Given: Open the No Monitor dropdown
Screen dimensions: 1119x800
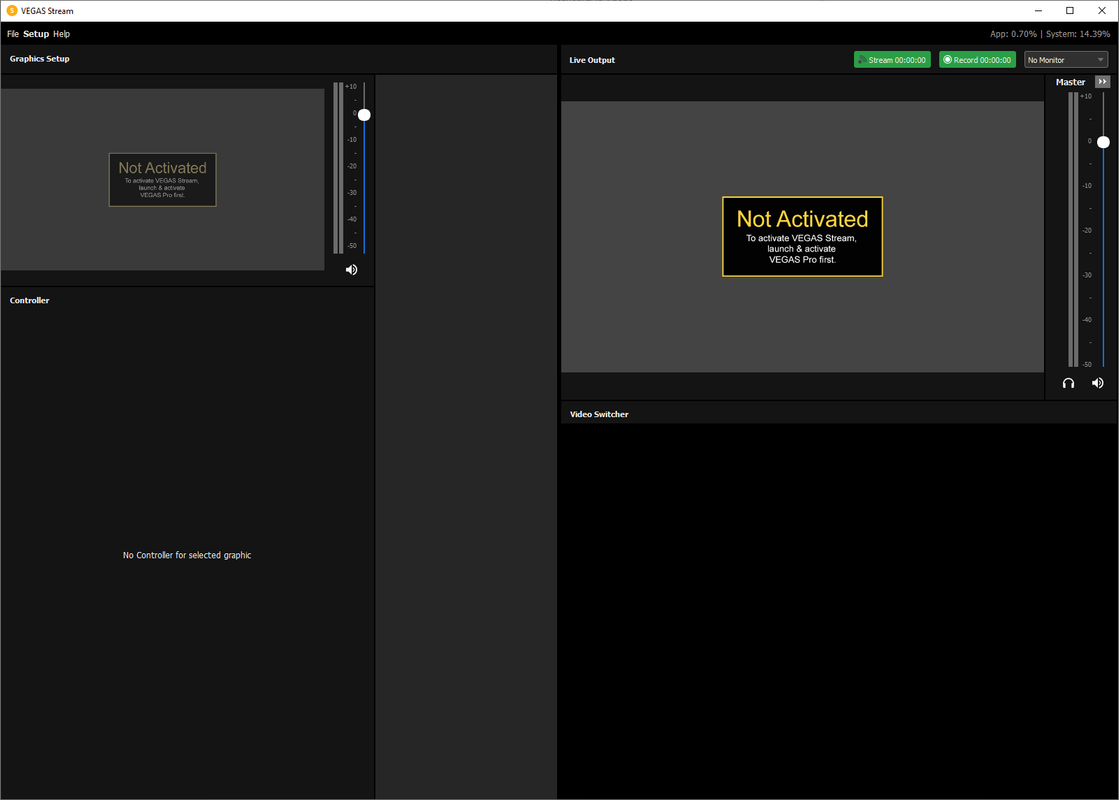Looking at the screenshot, I should tap(1065, 60).
